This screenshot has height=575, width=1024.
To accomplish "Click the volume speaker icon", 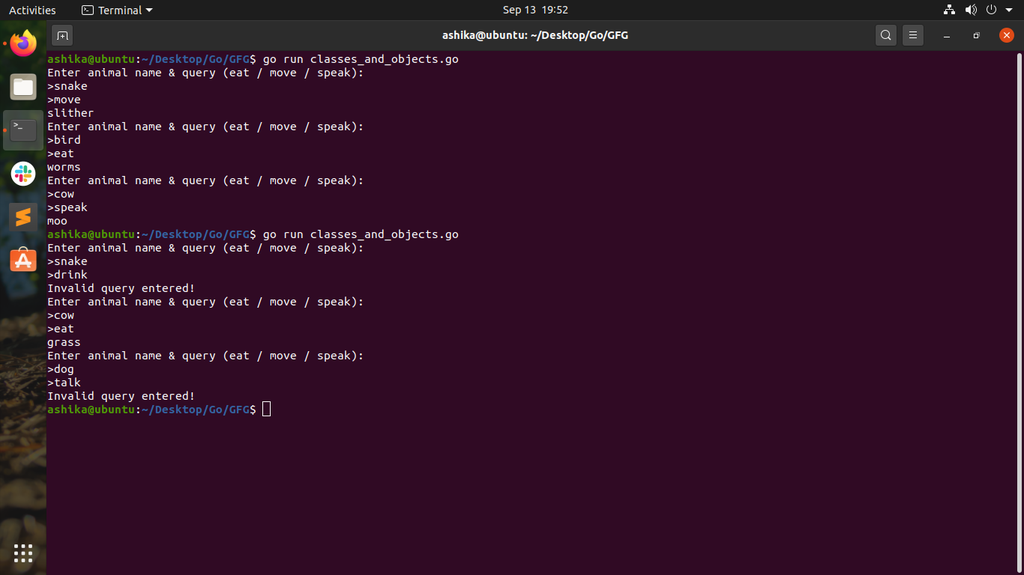I will click(970, 10).
